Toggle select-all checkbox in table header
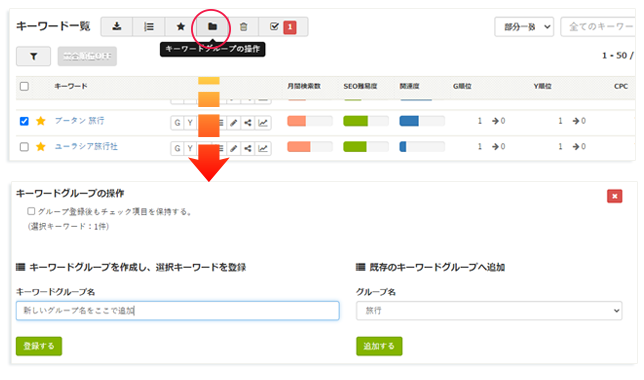The image size is (644, 380). pos(24,86)
